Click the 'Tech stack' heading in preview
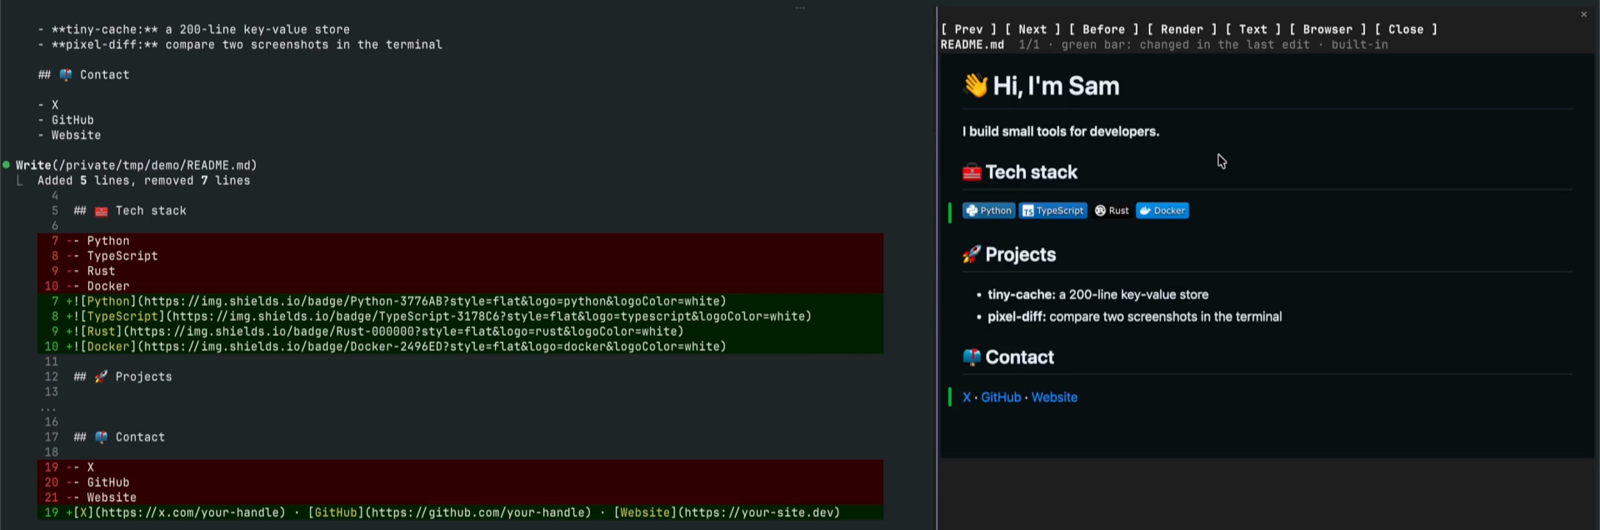 (1031, 172)
